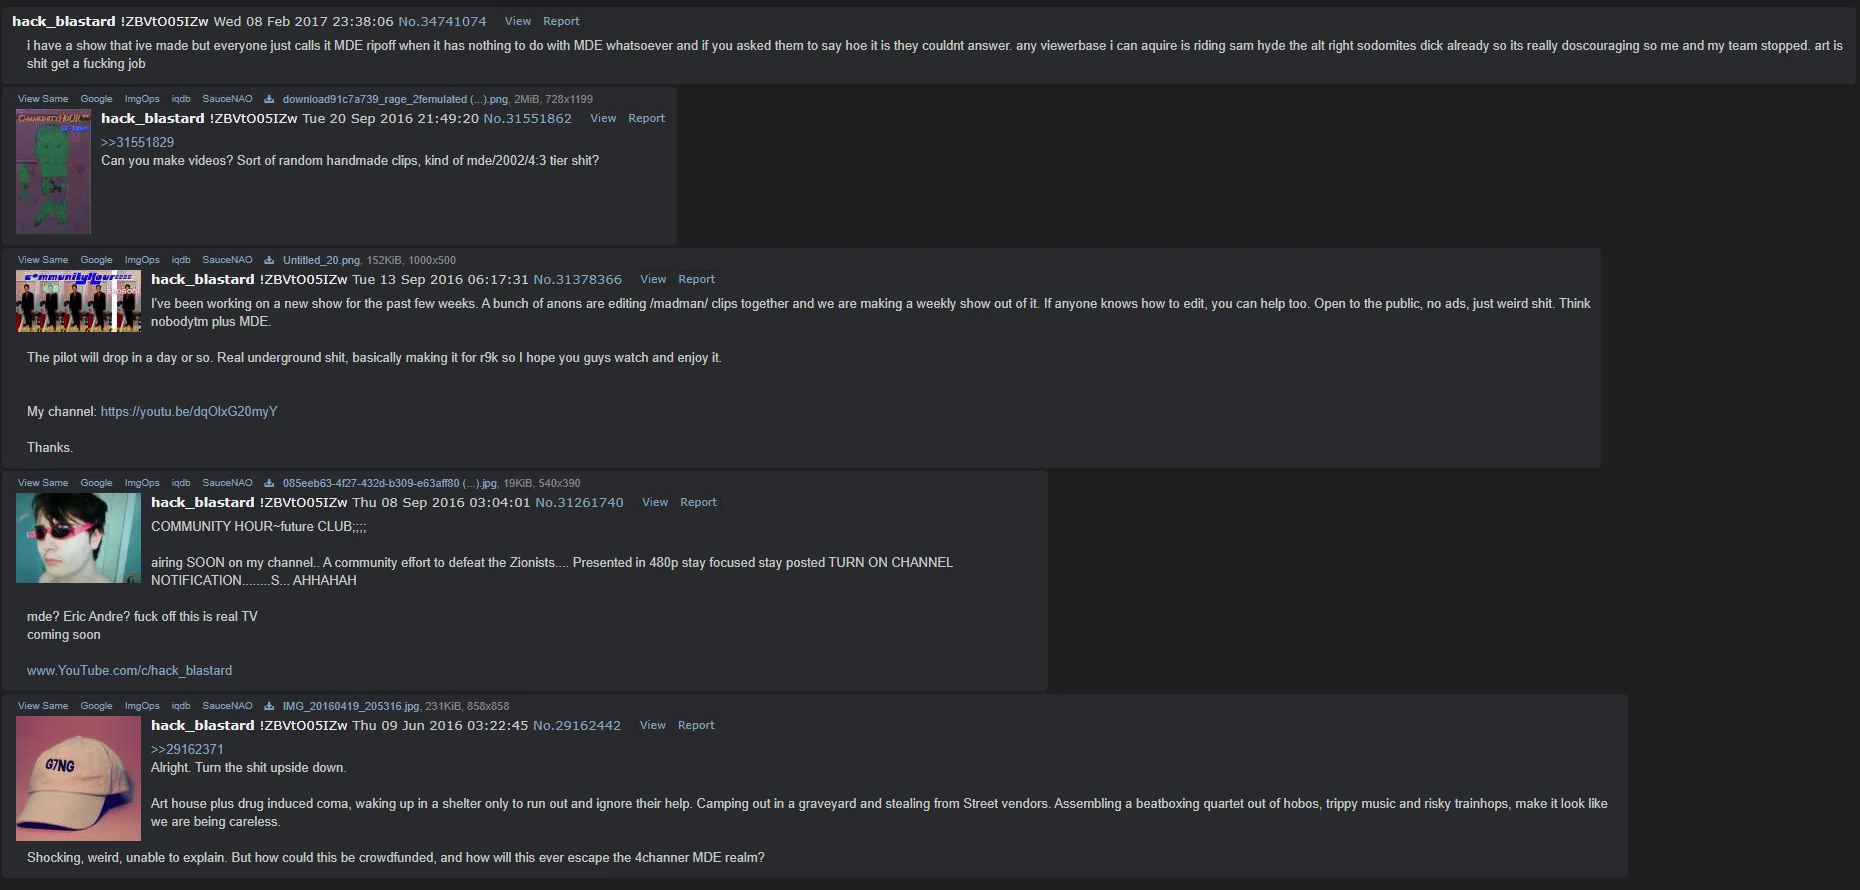Search Google for the 085eeb63 jpg image
1860x890 pixels.
96,483
